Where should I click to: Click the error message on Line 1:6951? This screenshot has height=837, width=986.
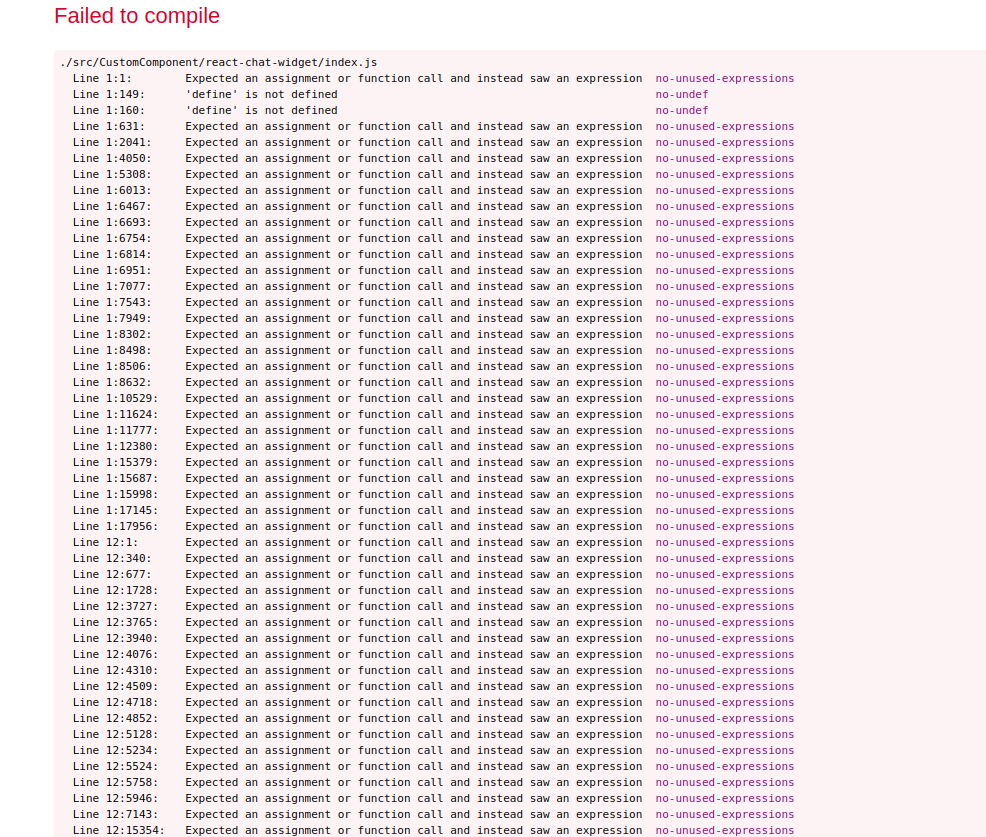tap(414, 270)
